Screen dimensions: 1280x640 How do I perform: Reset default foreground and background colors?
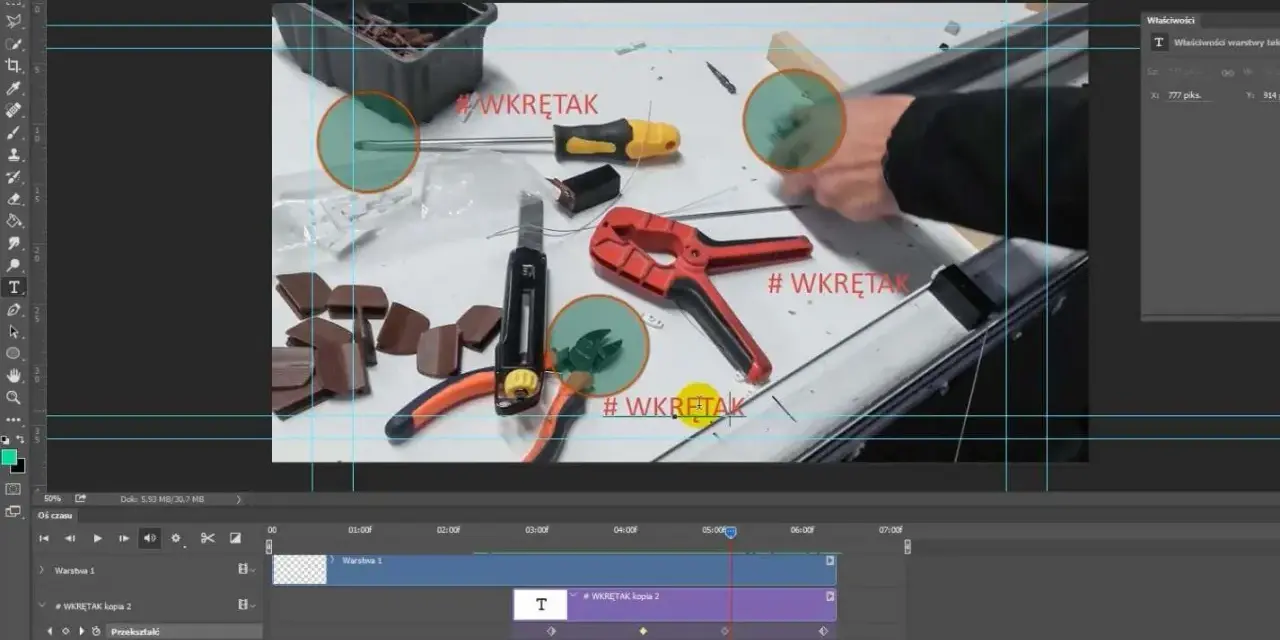(x=5, y=439)
